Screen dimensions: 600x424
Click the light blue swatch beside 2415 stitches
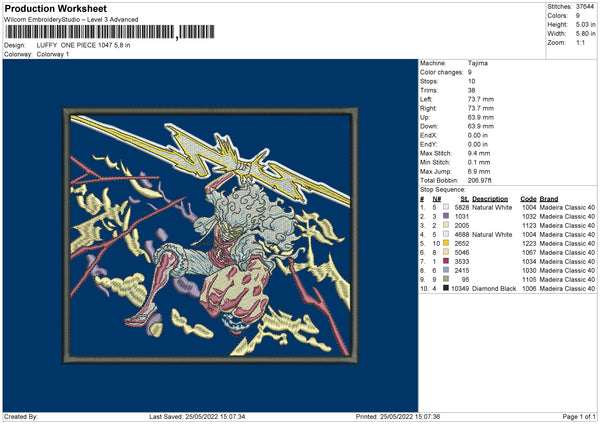coord(446,270)
